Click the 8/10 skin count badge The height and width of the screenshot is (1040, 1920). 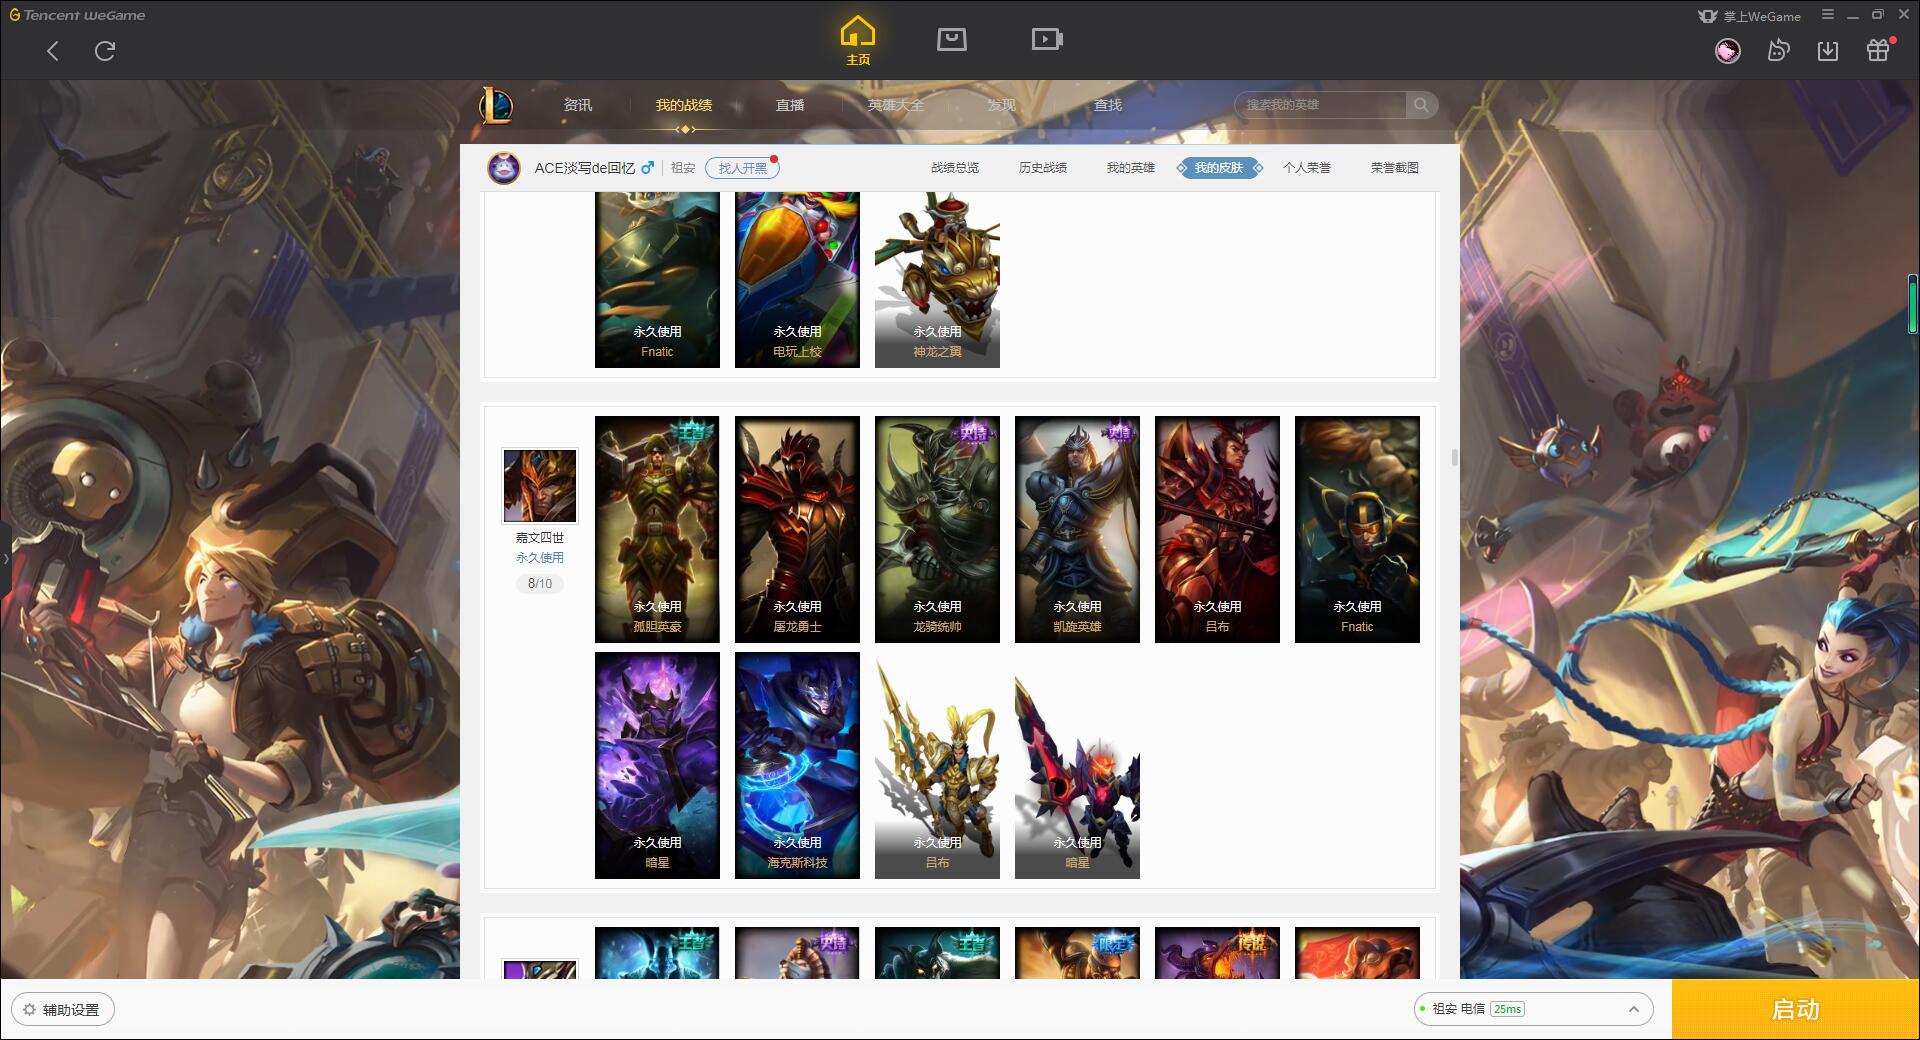coord(540,584)
